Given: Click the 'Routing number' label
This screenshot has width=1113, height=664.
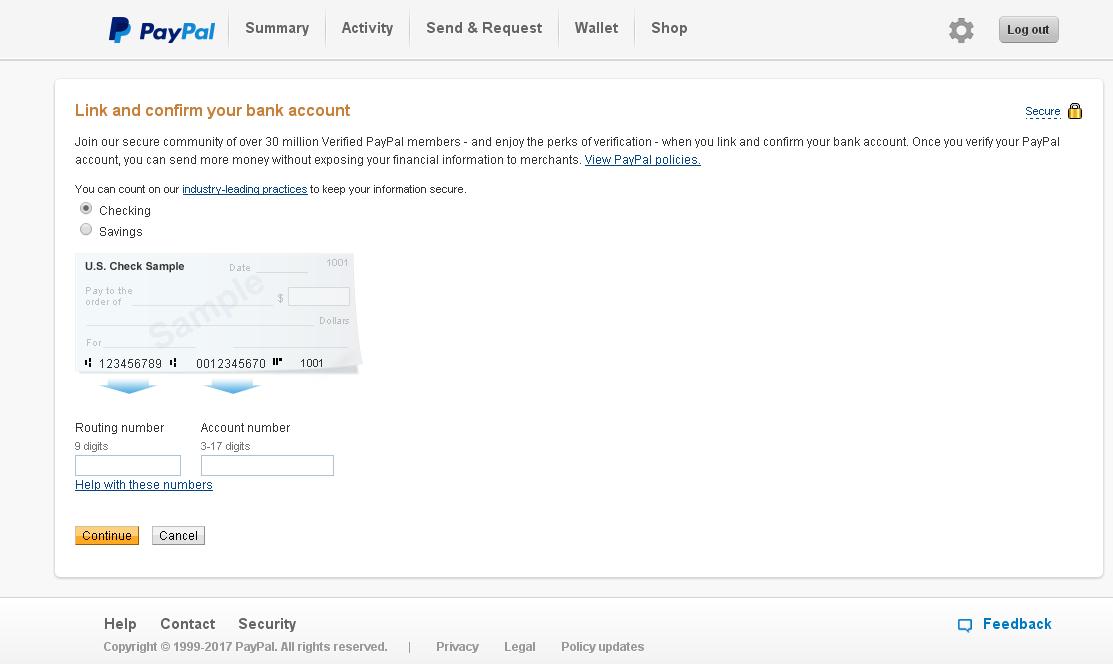Looking at the screenshot, I should [x=119, y=428].
